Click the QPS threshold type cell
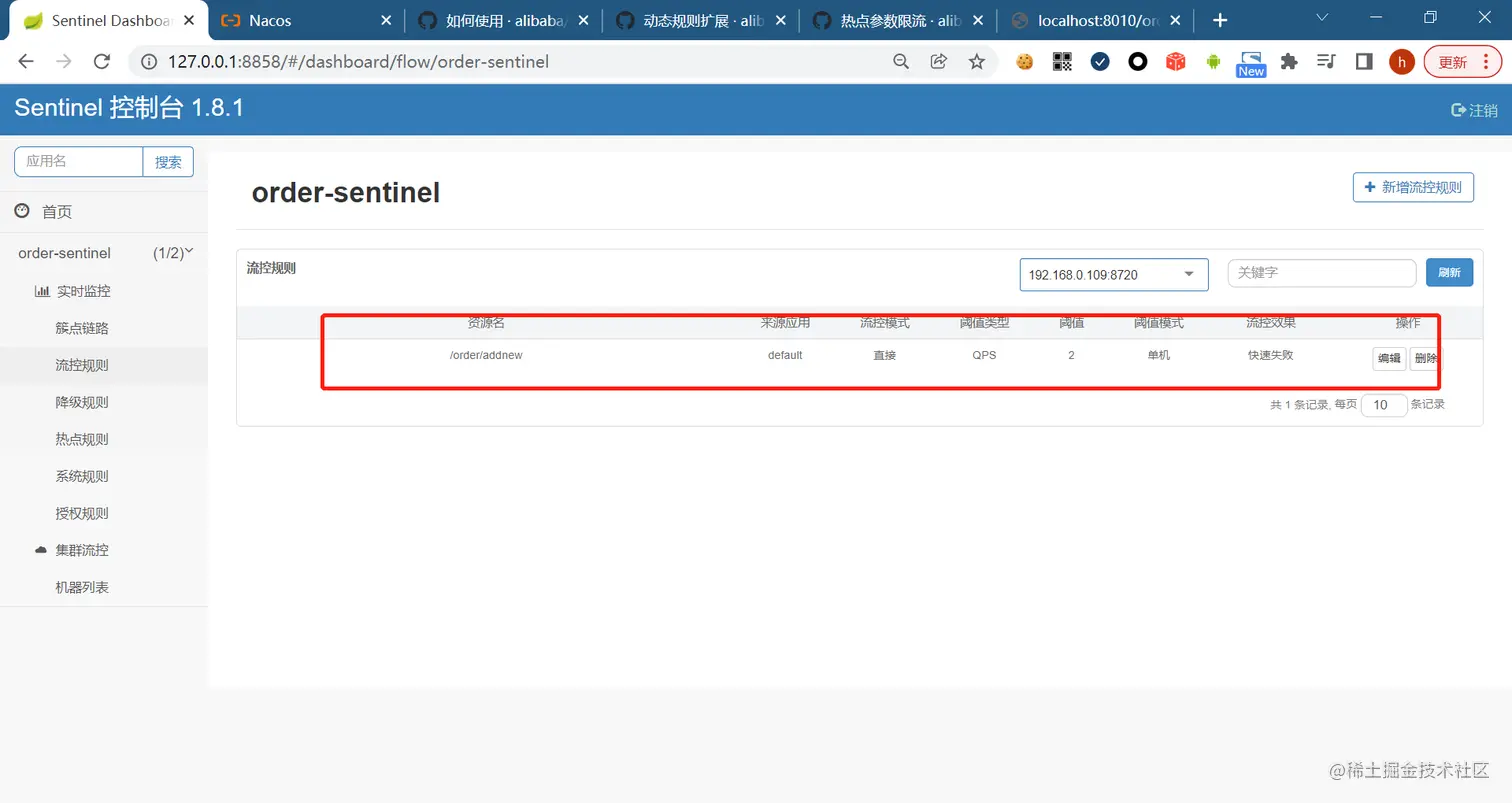The width and height of the screenshot is (1512, 803). pos(984,355)
